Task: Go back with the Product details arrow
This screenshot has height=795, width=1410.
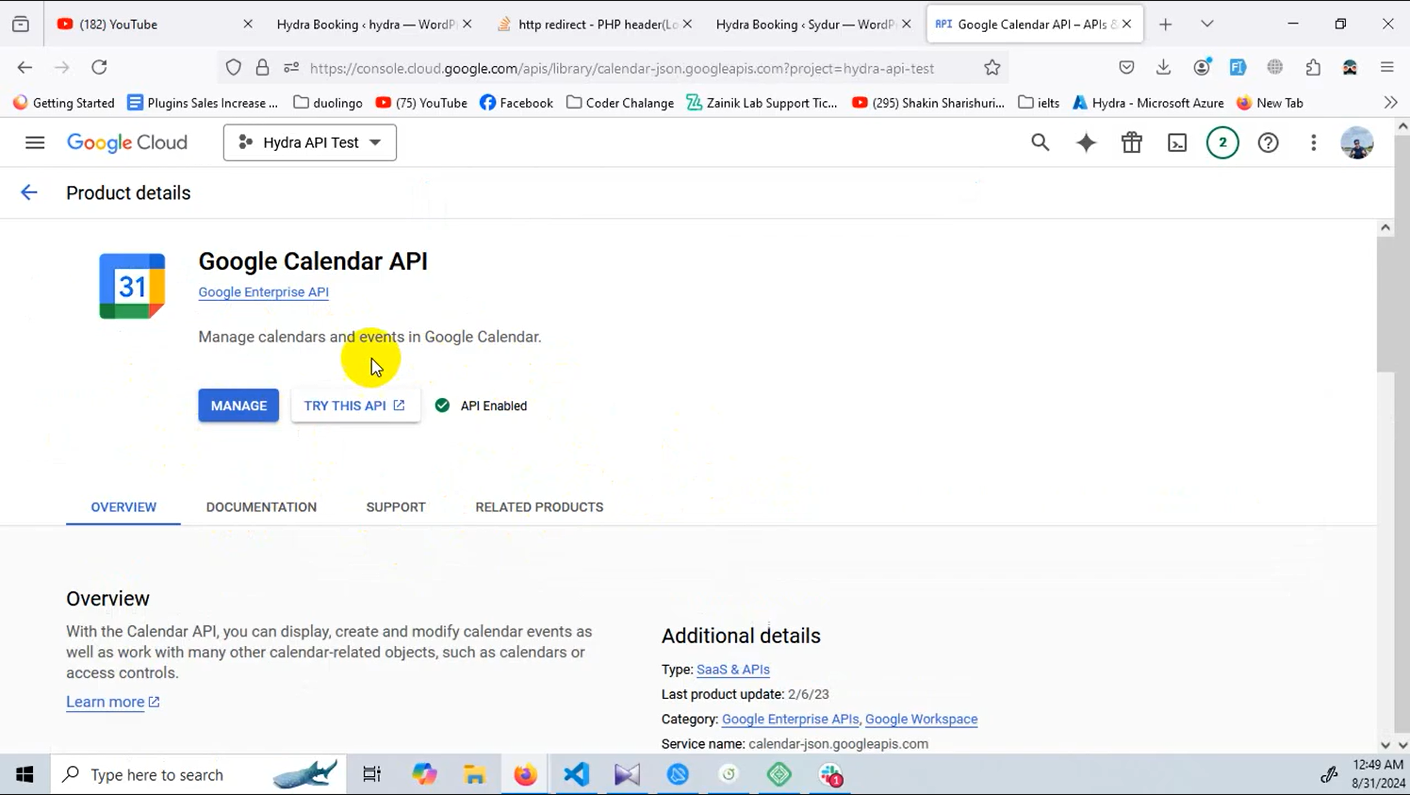Action: [29, 193]
